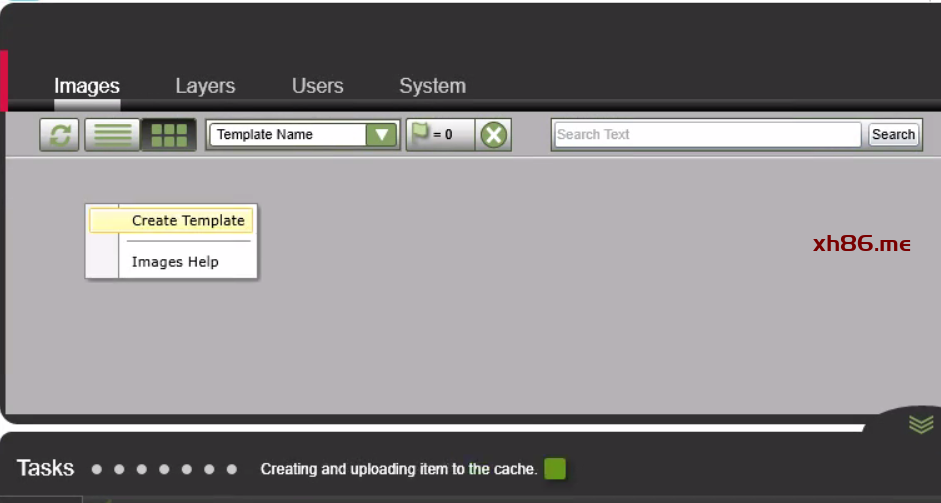Focus the Search Text input field

point(706,135)
